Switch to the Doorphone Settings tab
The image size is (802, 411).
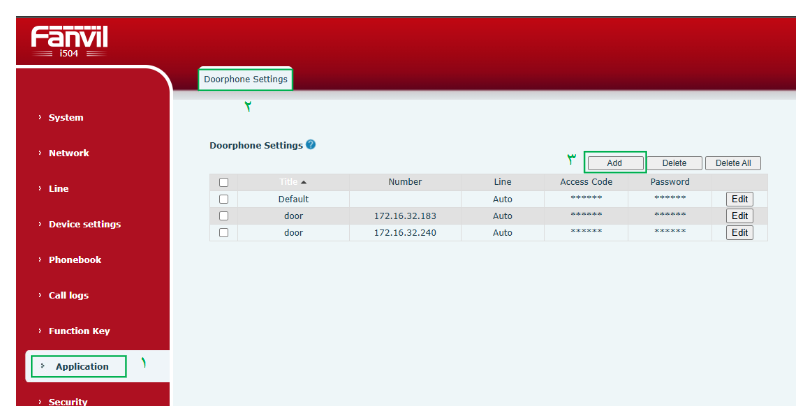tap(246, 79)
